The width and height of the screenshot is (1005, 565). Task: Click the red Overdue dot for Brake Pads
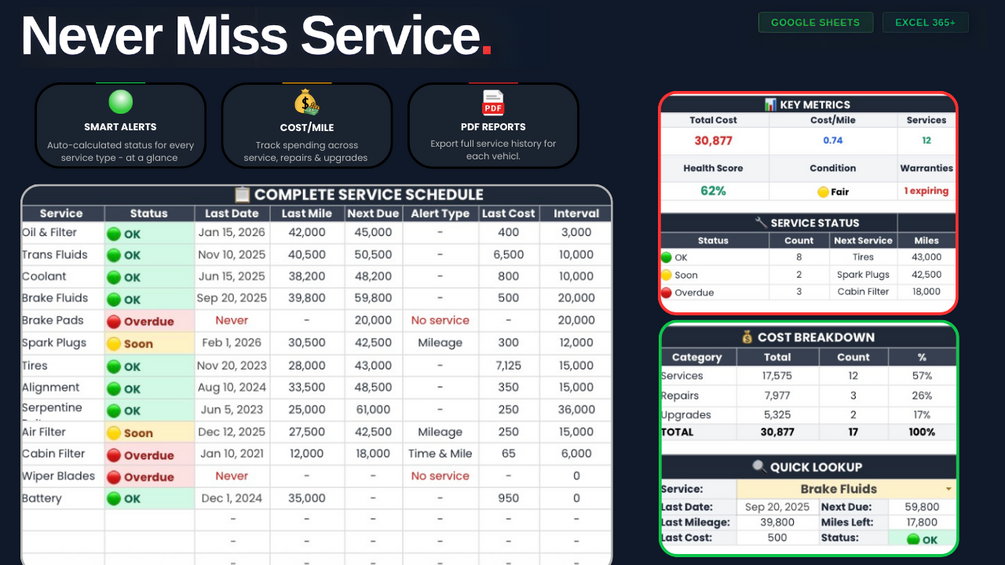click(x=114, y=322)
